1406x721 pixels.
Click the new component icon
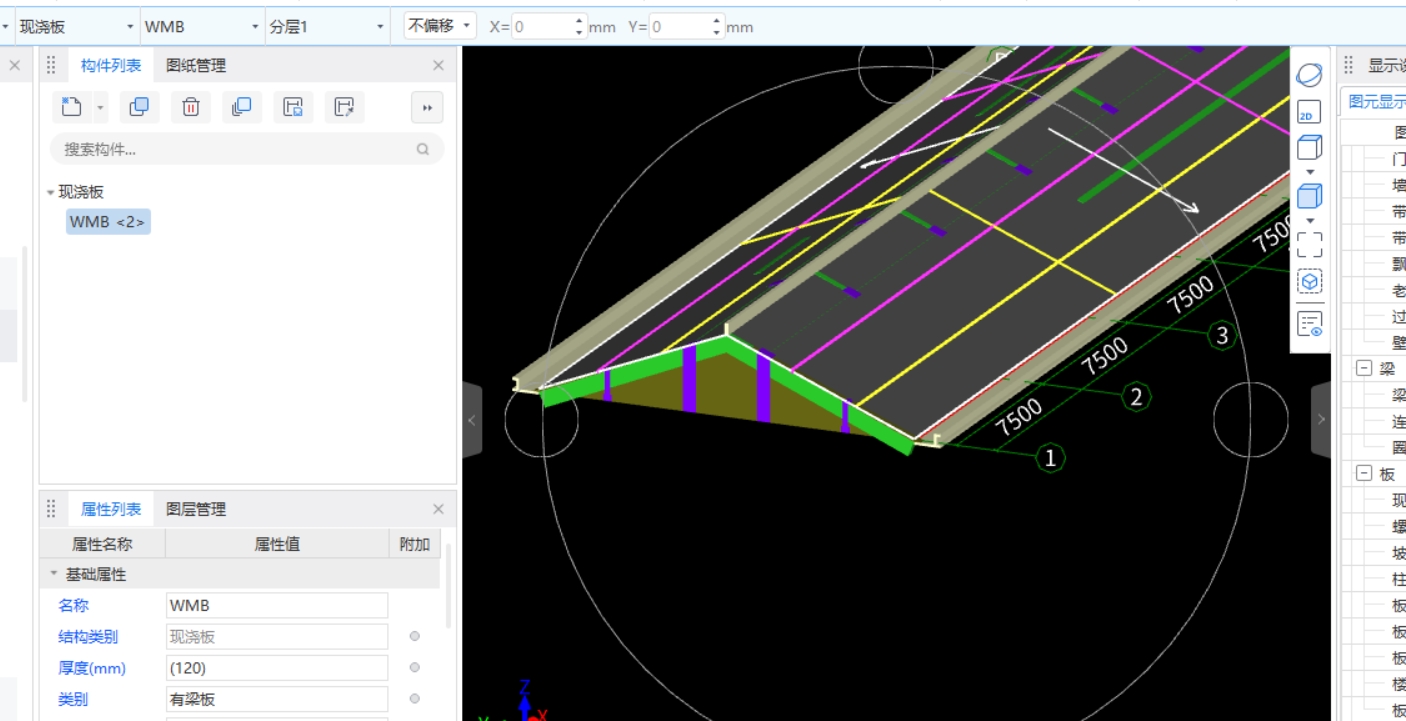pos(71,107)
